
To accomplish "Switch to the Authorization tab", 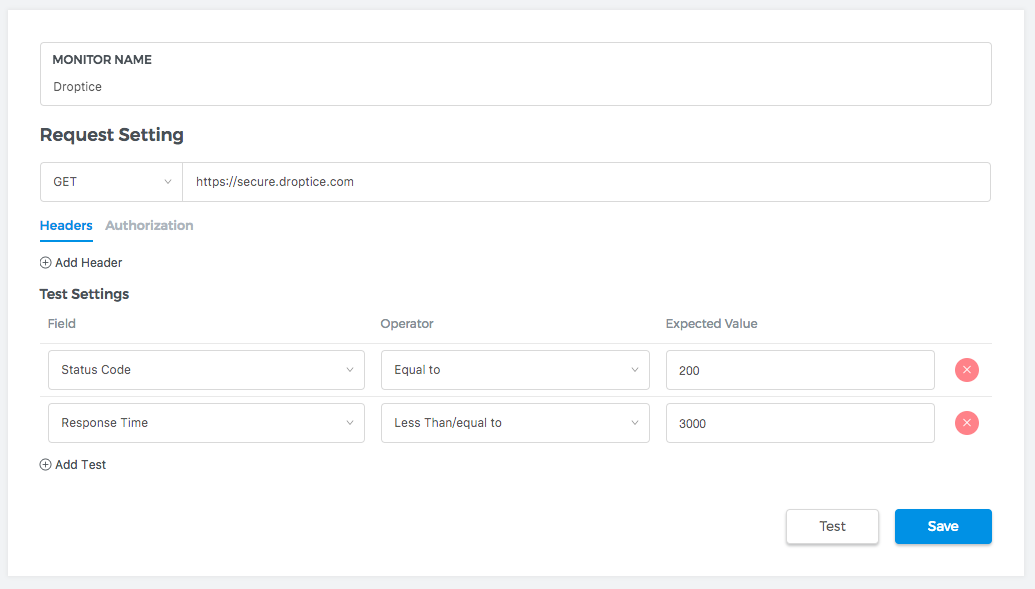I will tap(149, 226).
